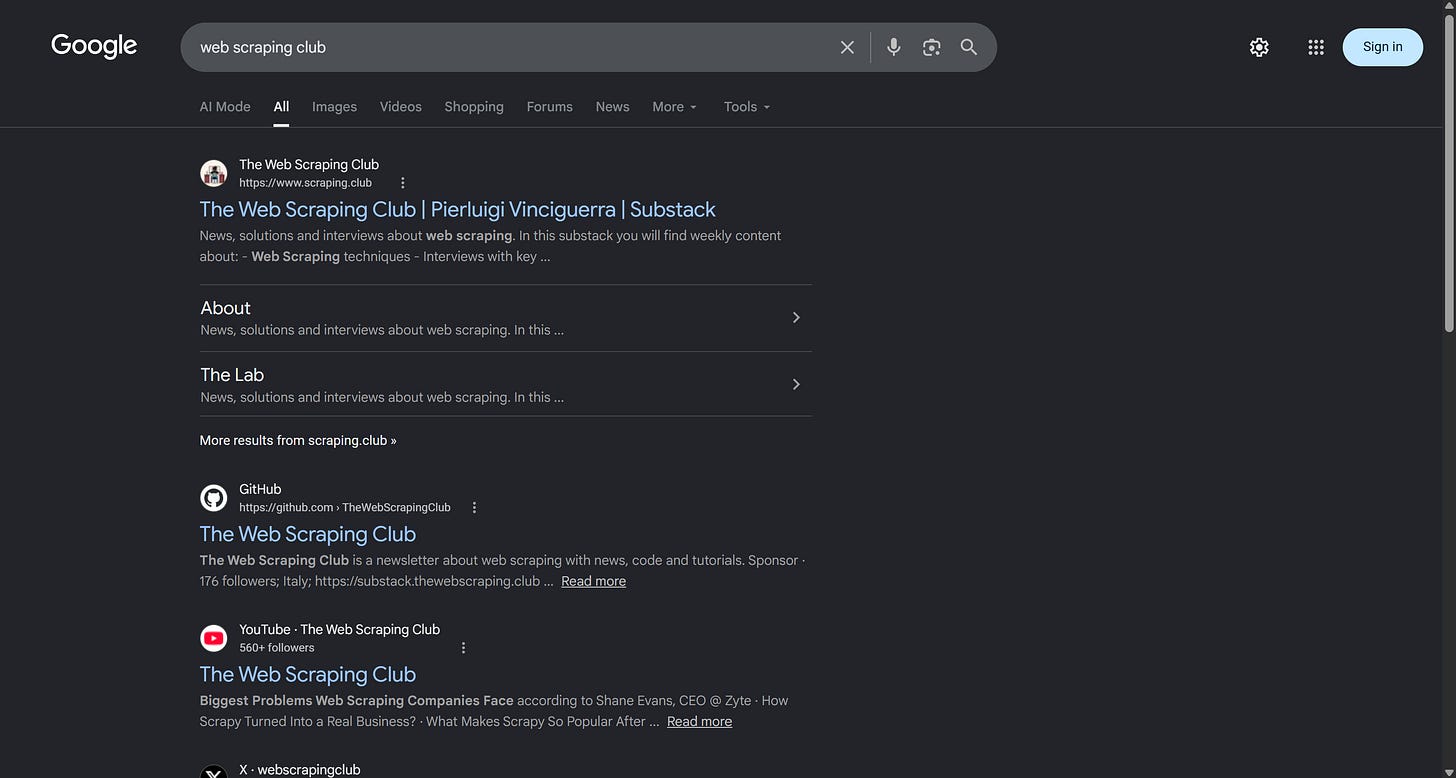
Task: Open the YouTube Web Scraping Club result title
Action: 308,674
